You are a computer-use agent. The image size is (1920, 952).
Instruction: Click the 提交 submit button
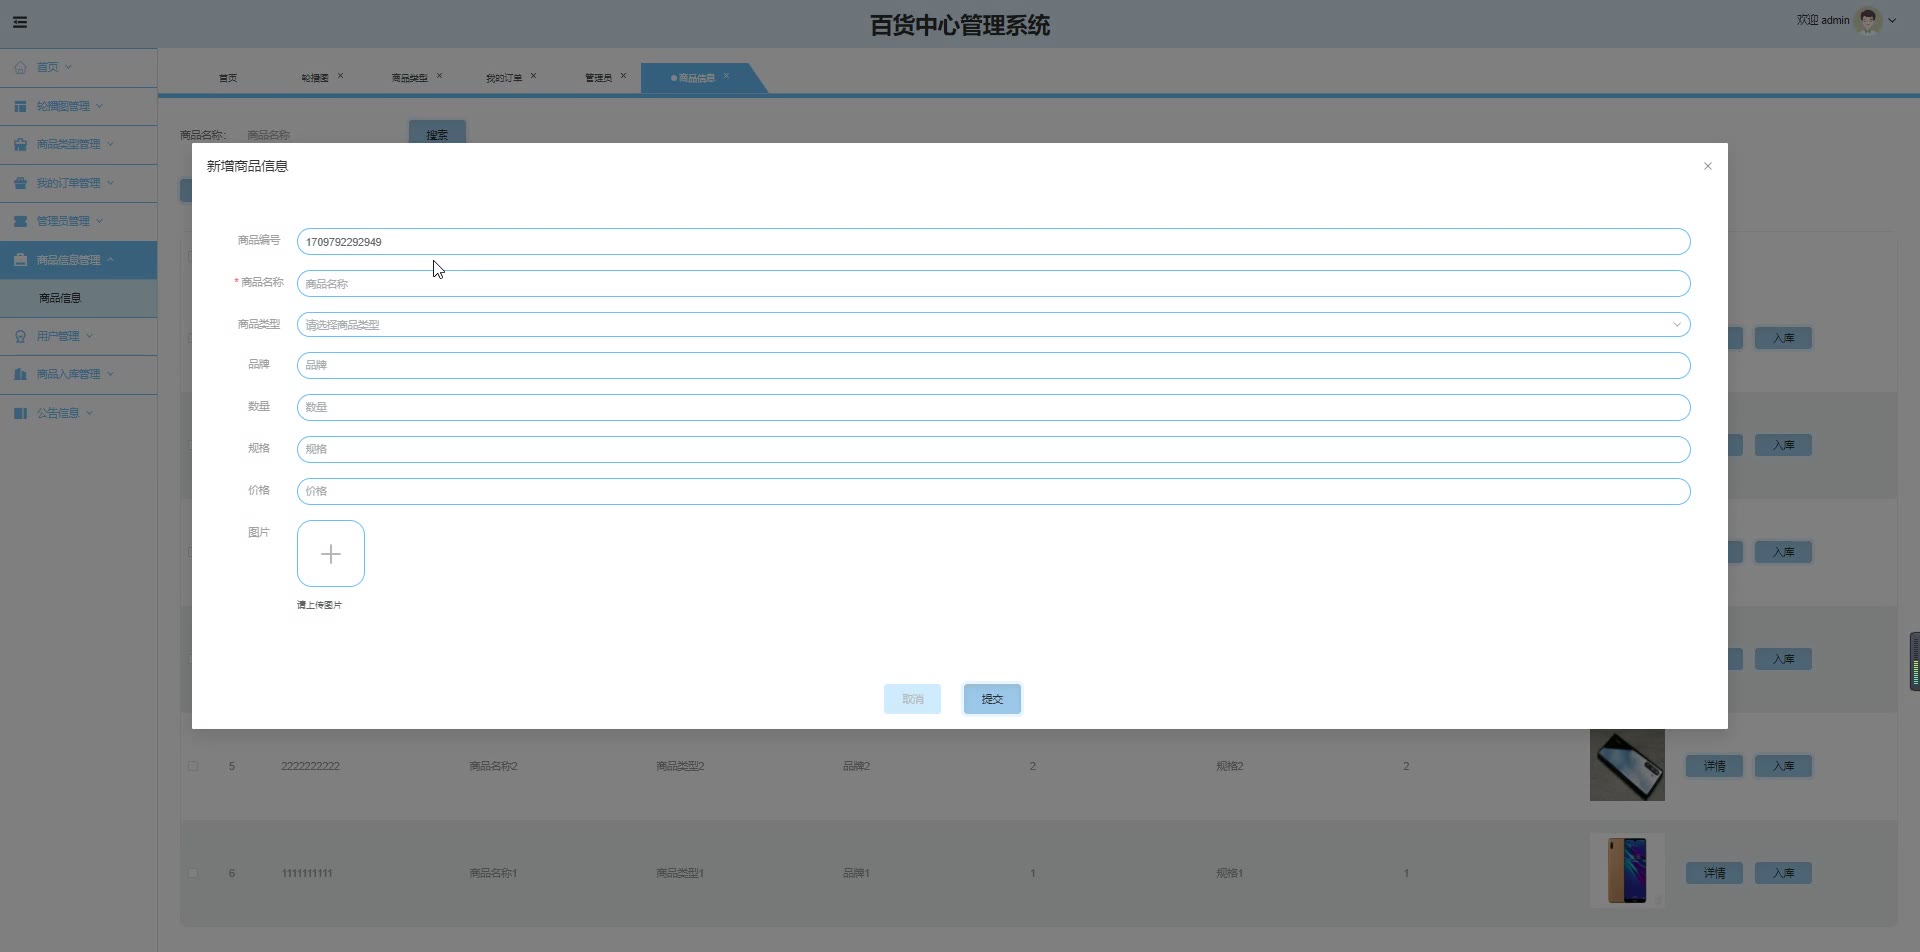pyautogui.click(x=992, y=699)
